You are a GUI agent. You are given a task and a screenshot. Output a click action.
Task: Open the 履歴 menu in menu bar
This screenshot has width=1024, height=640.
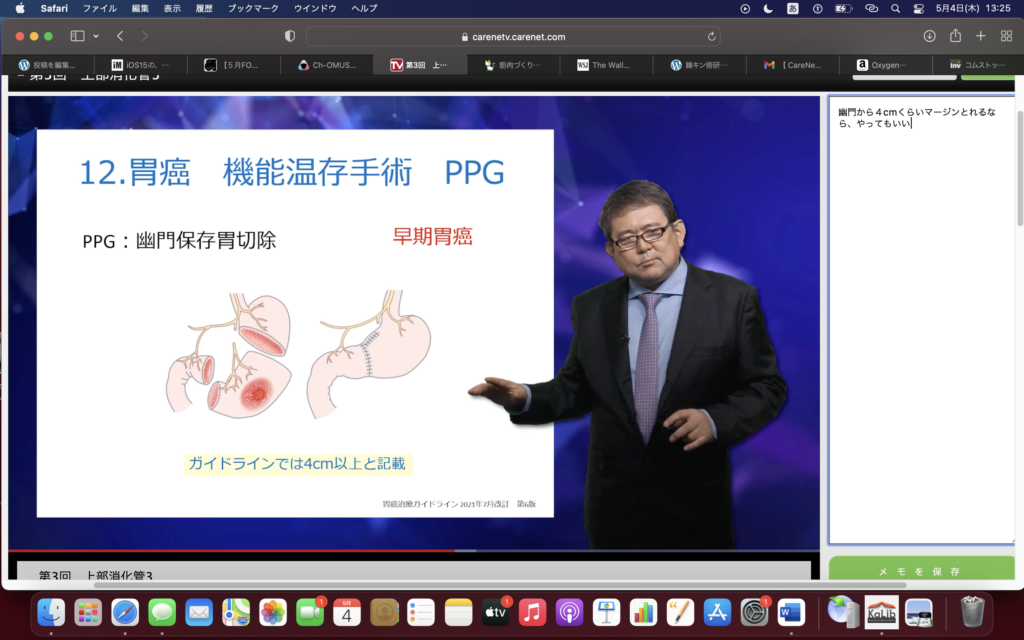pyautogui.click(x=203, y=8)
